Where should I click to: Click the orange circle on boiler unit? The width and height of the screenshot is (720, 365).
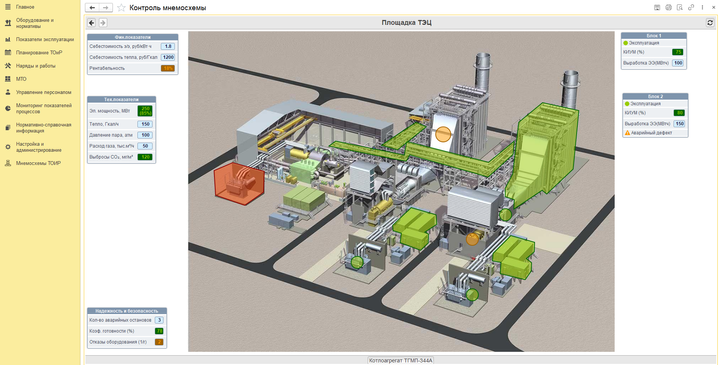click(443, 134)
